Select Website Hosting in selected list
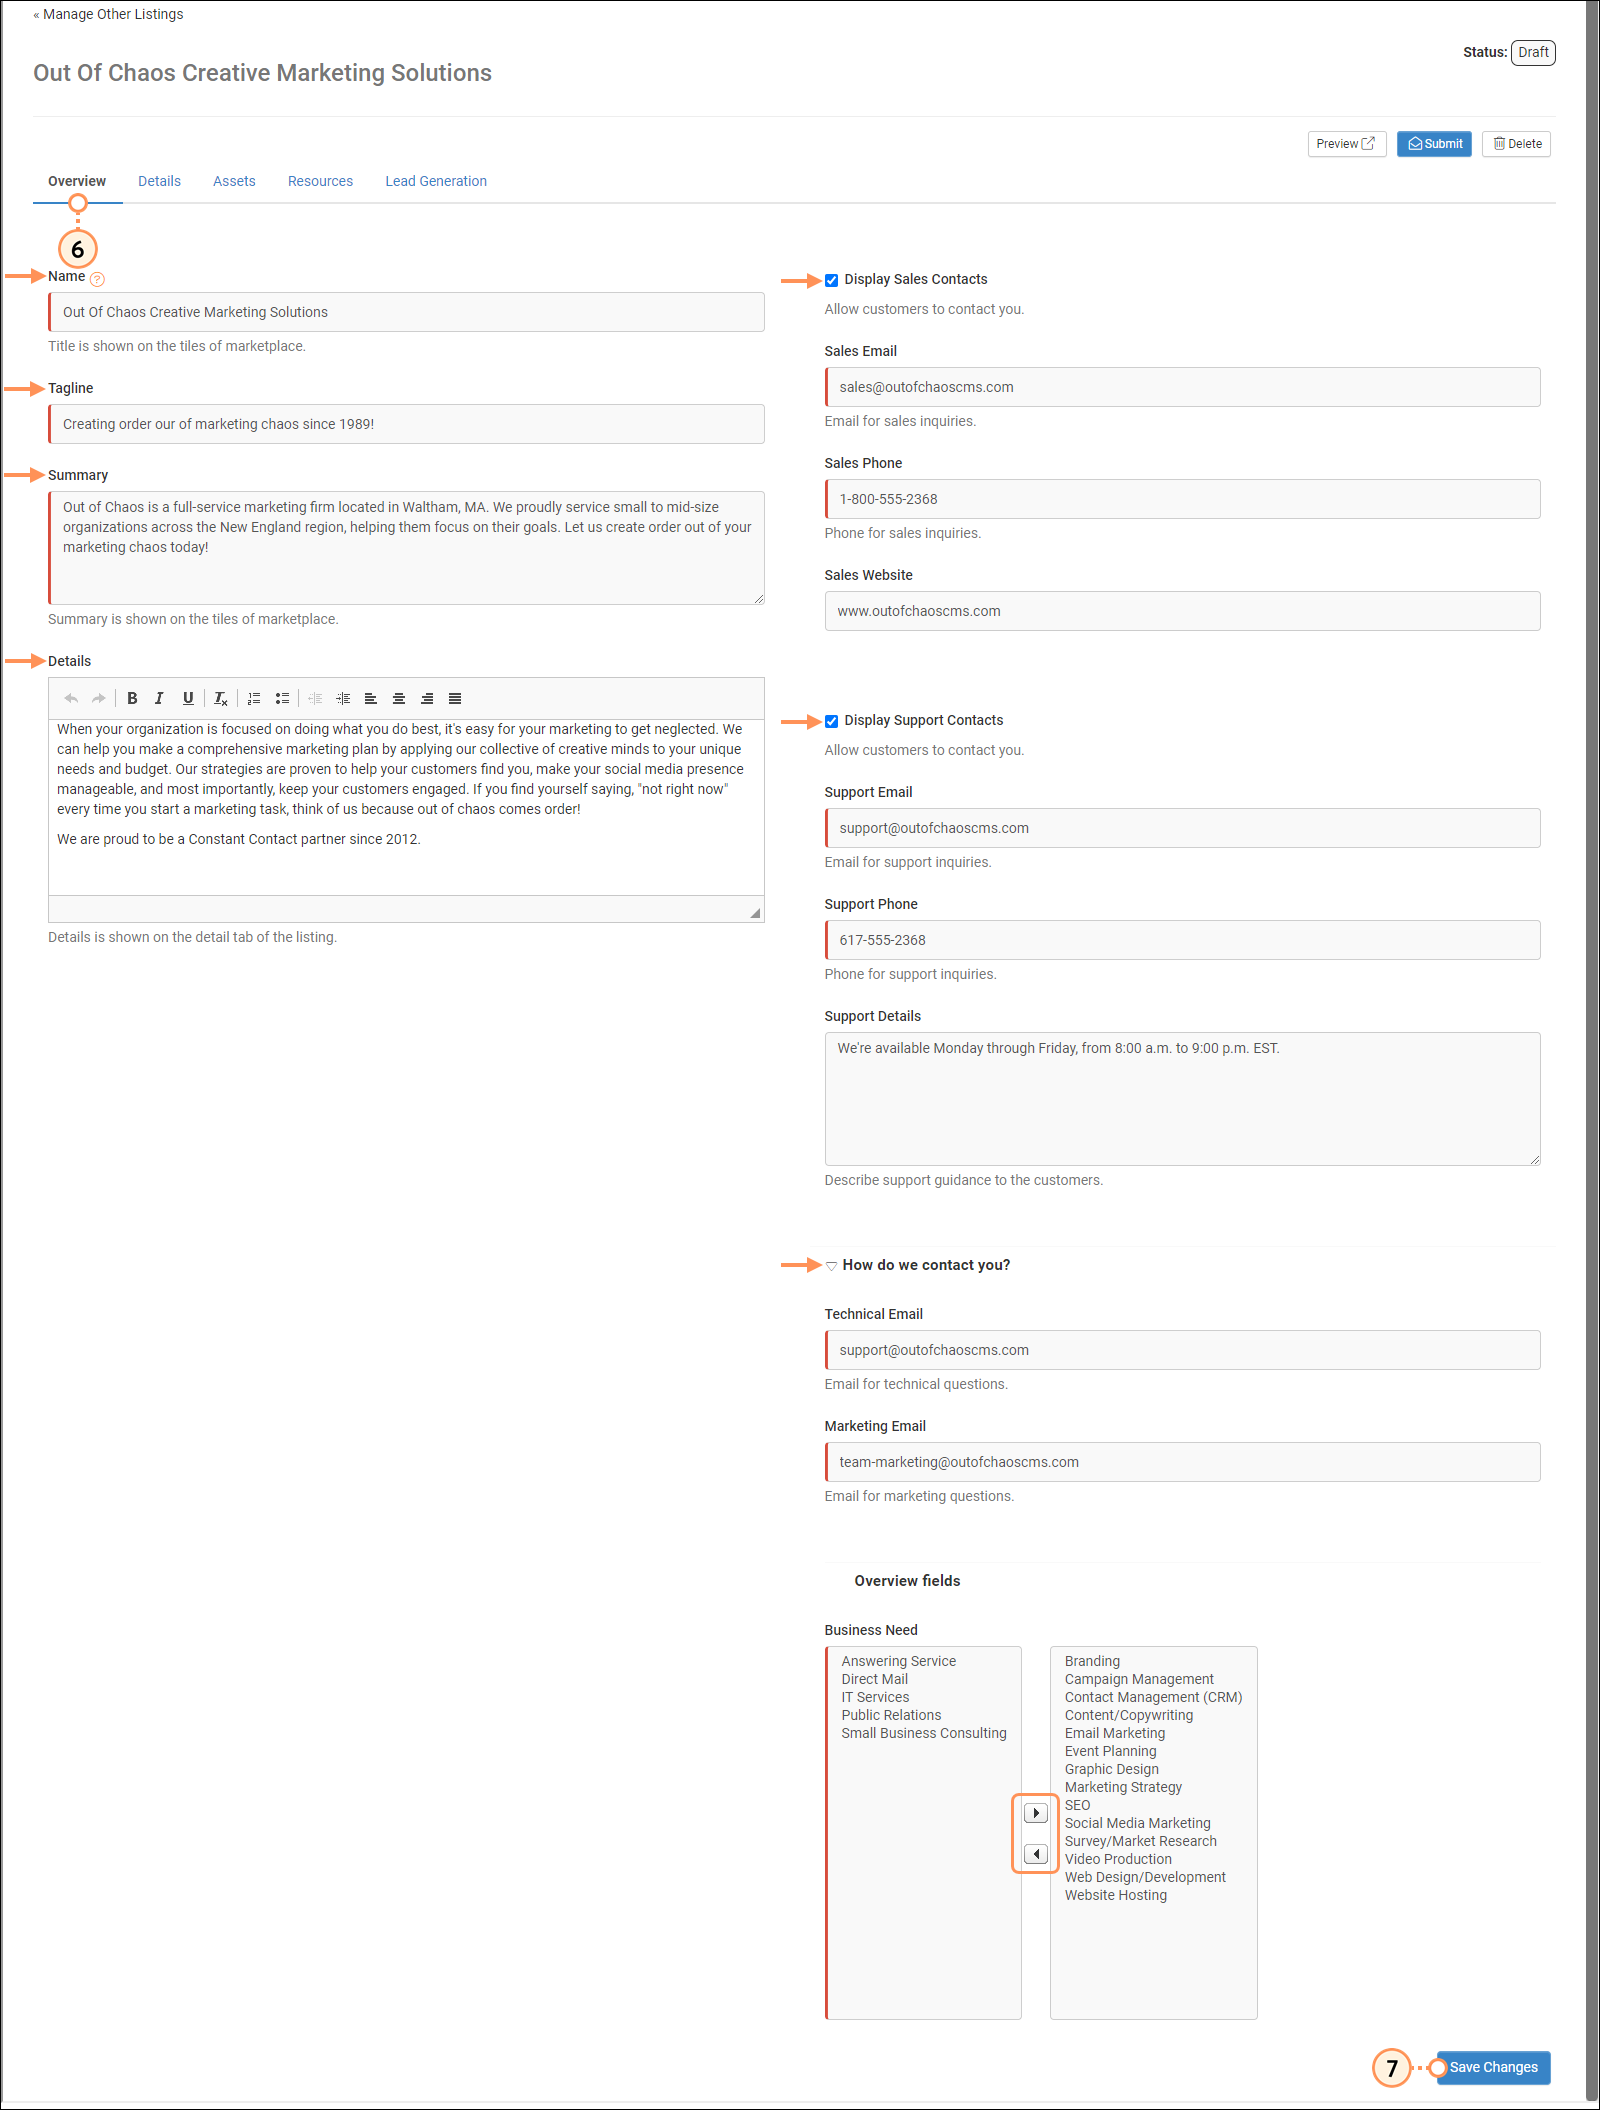 (1116, 1895)
